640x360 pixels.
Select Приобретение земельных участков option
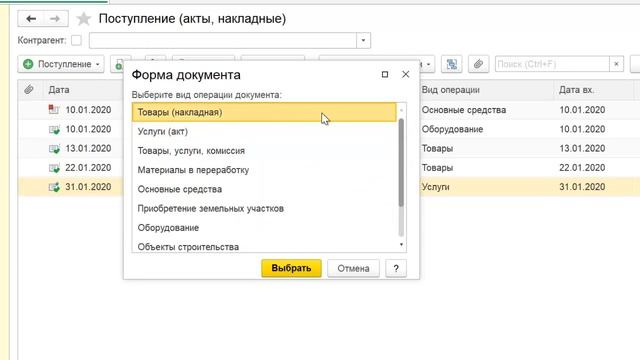pyautogui.click(x=264, y=208)
